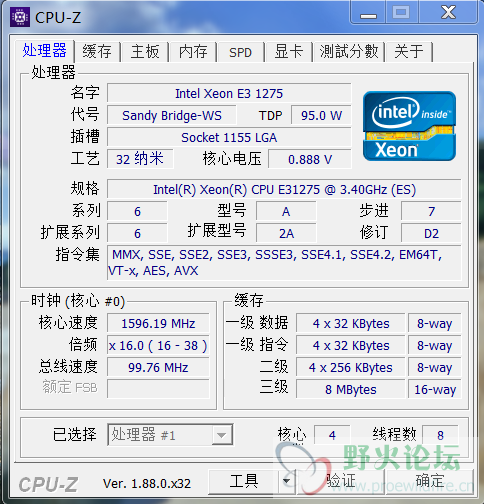Select the specification Intel(R) Xeon(R) CPU field
Screen dimensions: 484x504
(x=284, y=189)
